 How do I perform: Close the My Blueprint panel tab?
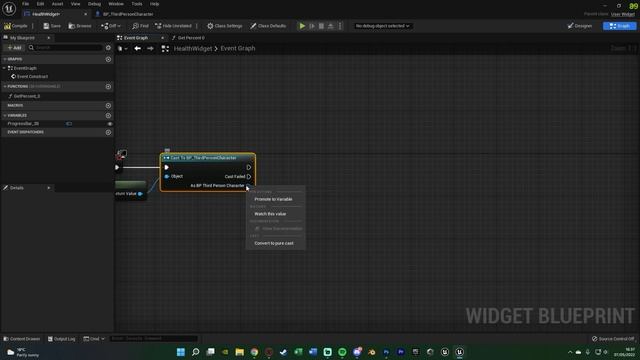[x=49, y=38]
